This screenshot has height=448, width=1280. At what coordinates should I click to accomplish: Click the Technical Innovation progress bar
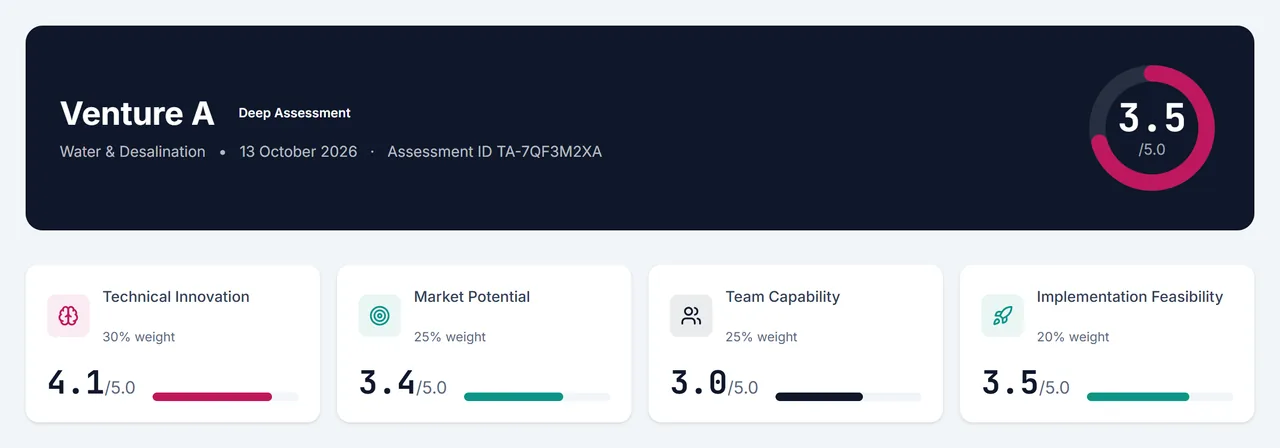click(x=225, y=397)
